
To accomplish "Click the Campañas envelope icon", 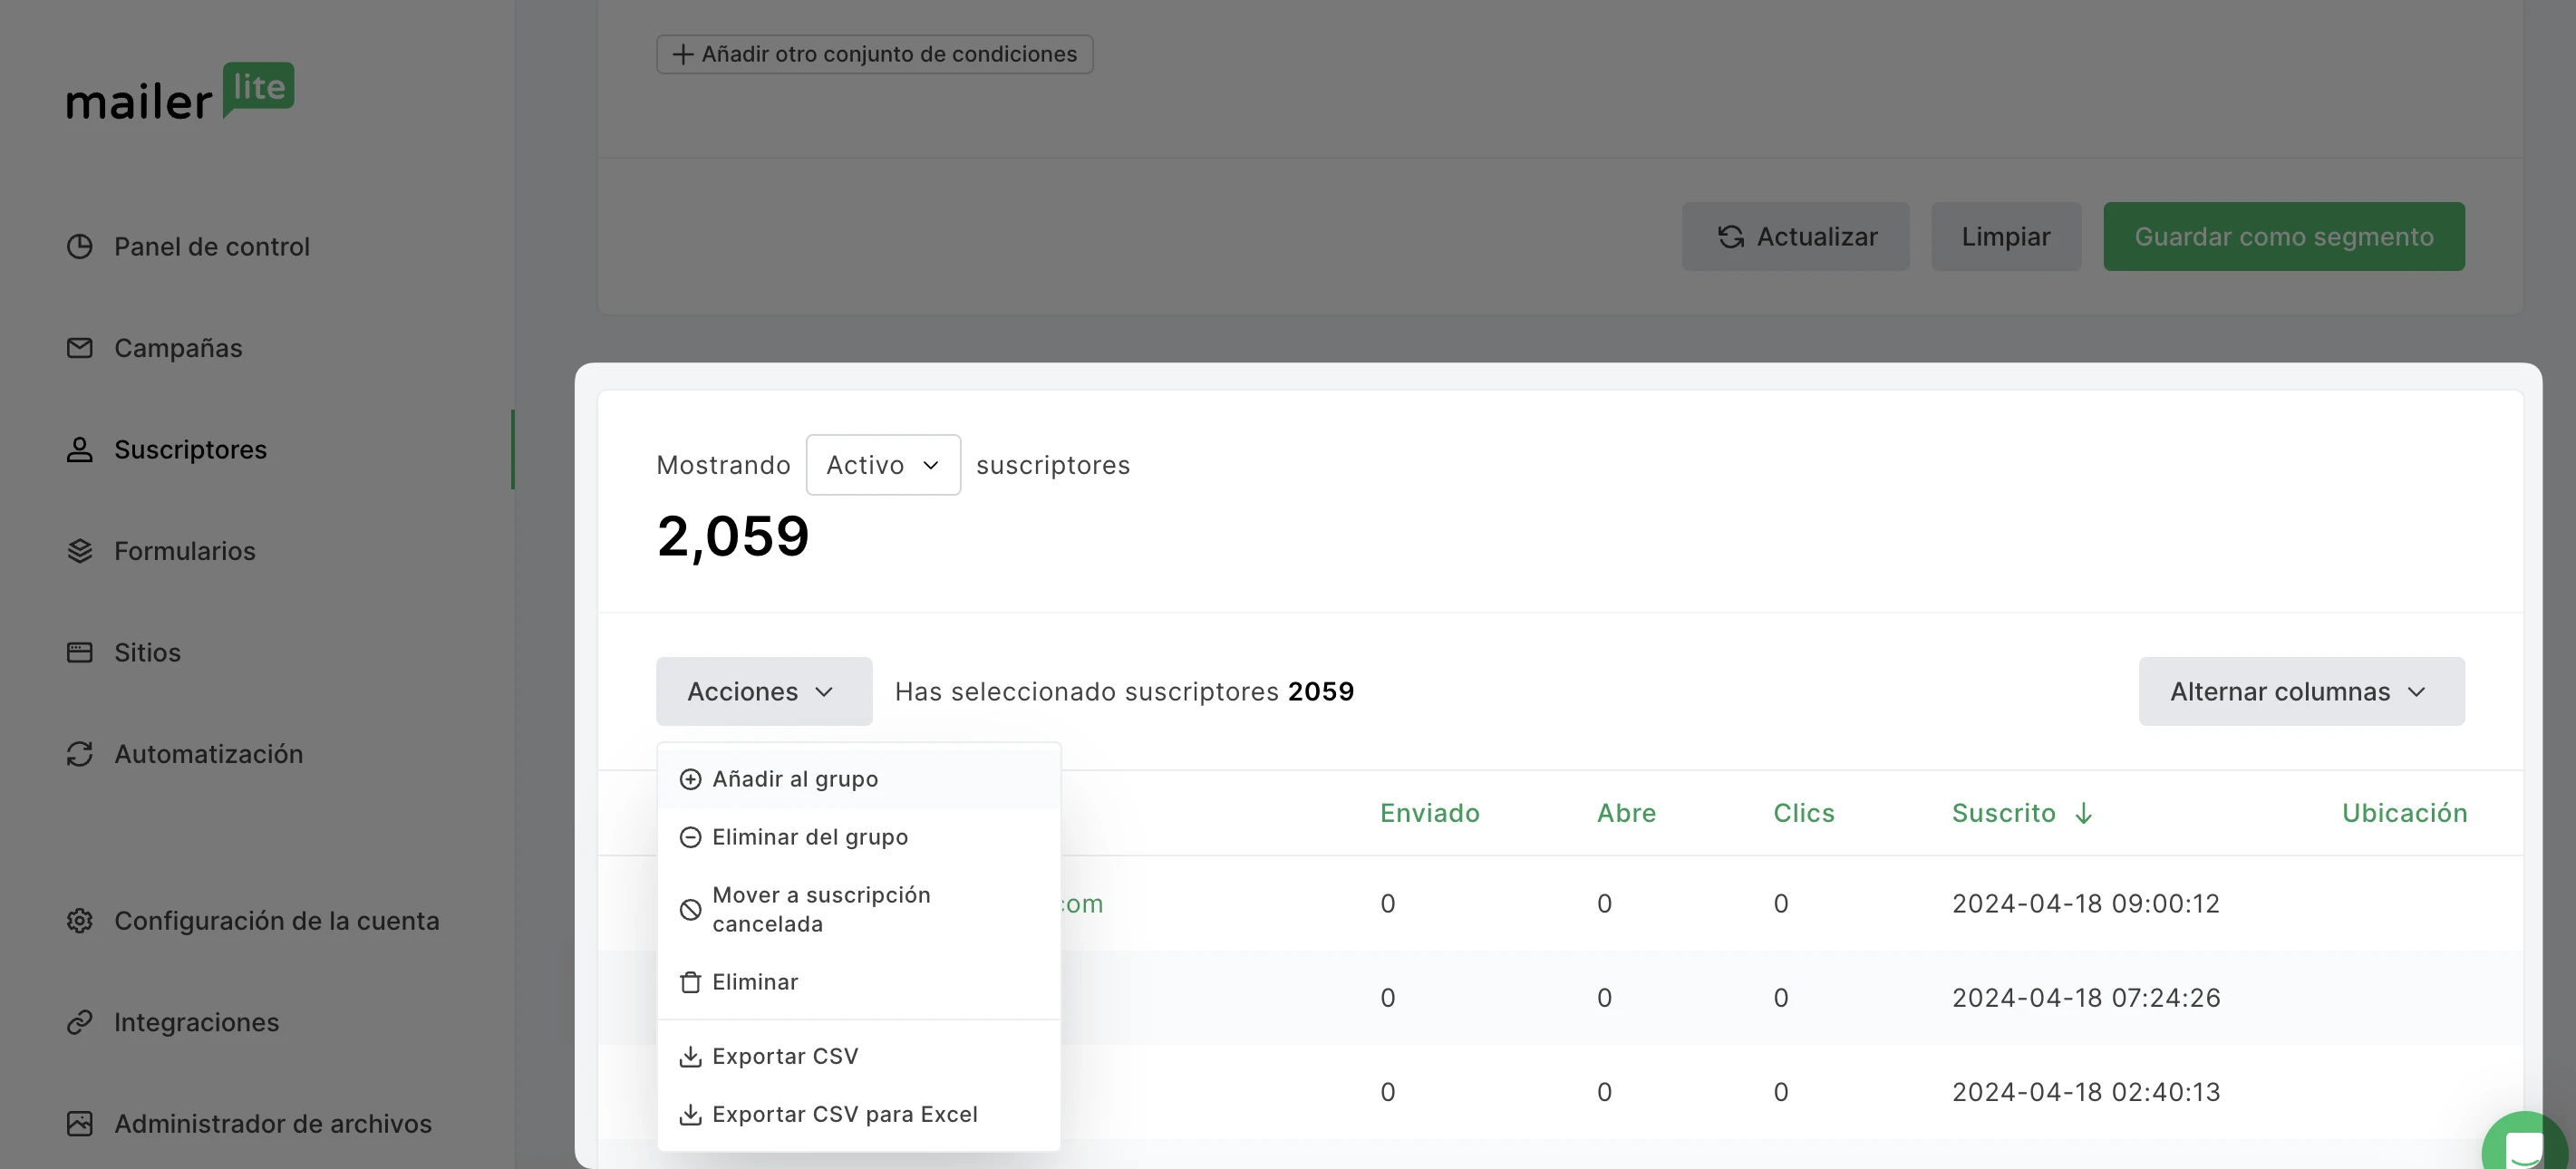I will [79, 348].
